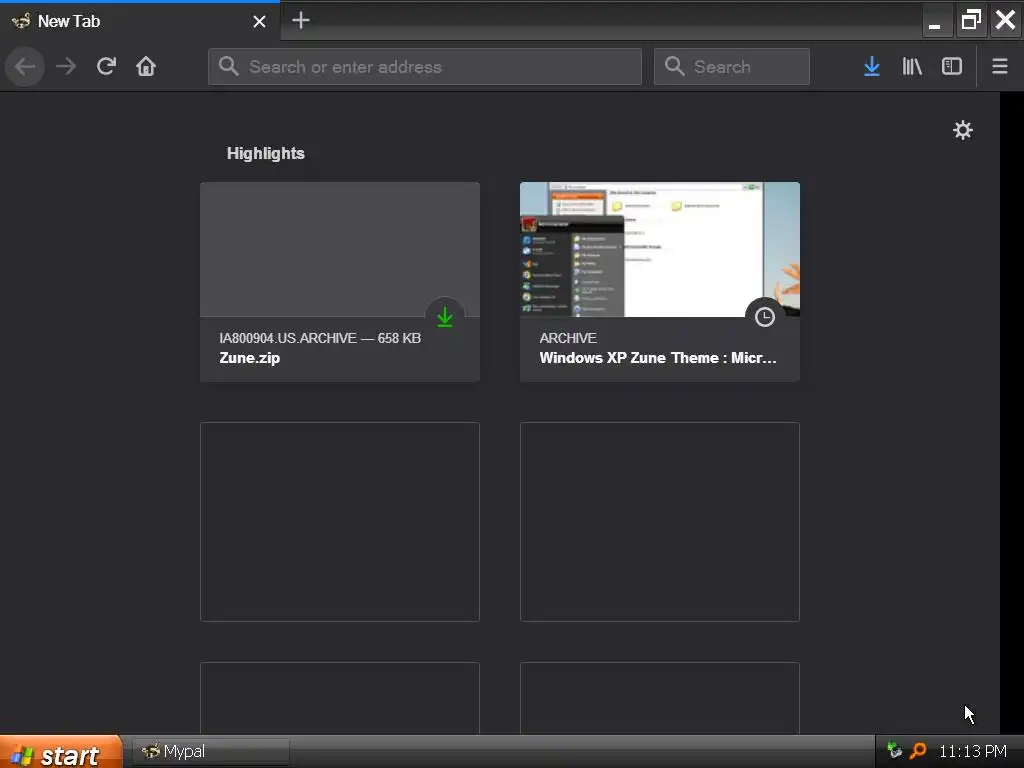
Task: Open the Zune.zip download highlight card
Action: (x=340, y=281)
